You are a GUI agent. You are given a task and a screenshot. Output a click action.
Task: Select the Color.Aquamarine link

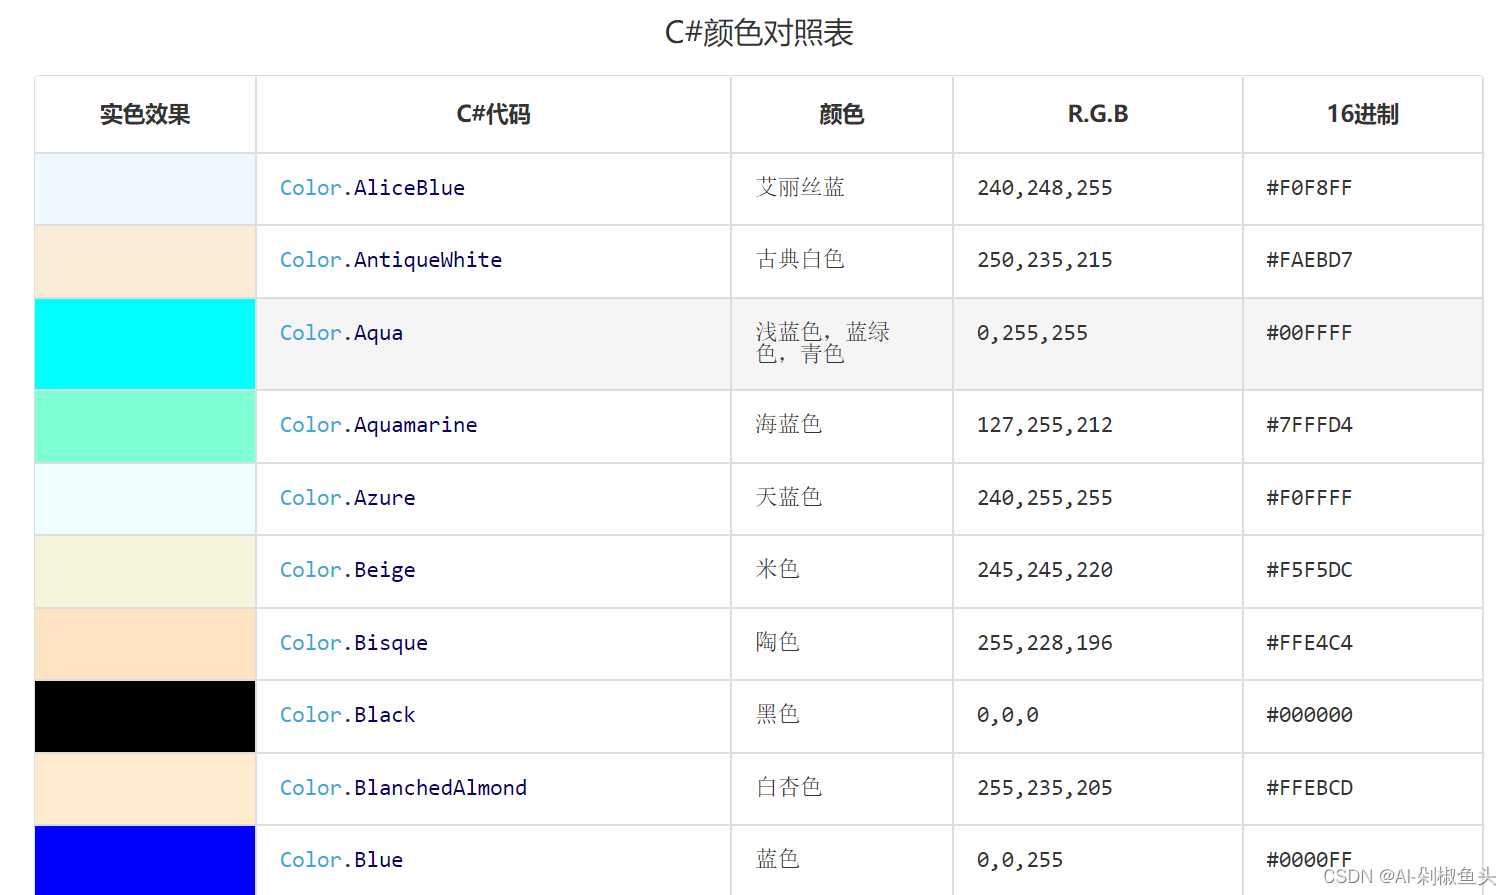(378, 424)
